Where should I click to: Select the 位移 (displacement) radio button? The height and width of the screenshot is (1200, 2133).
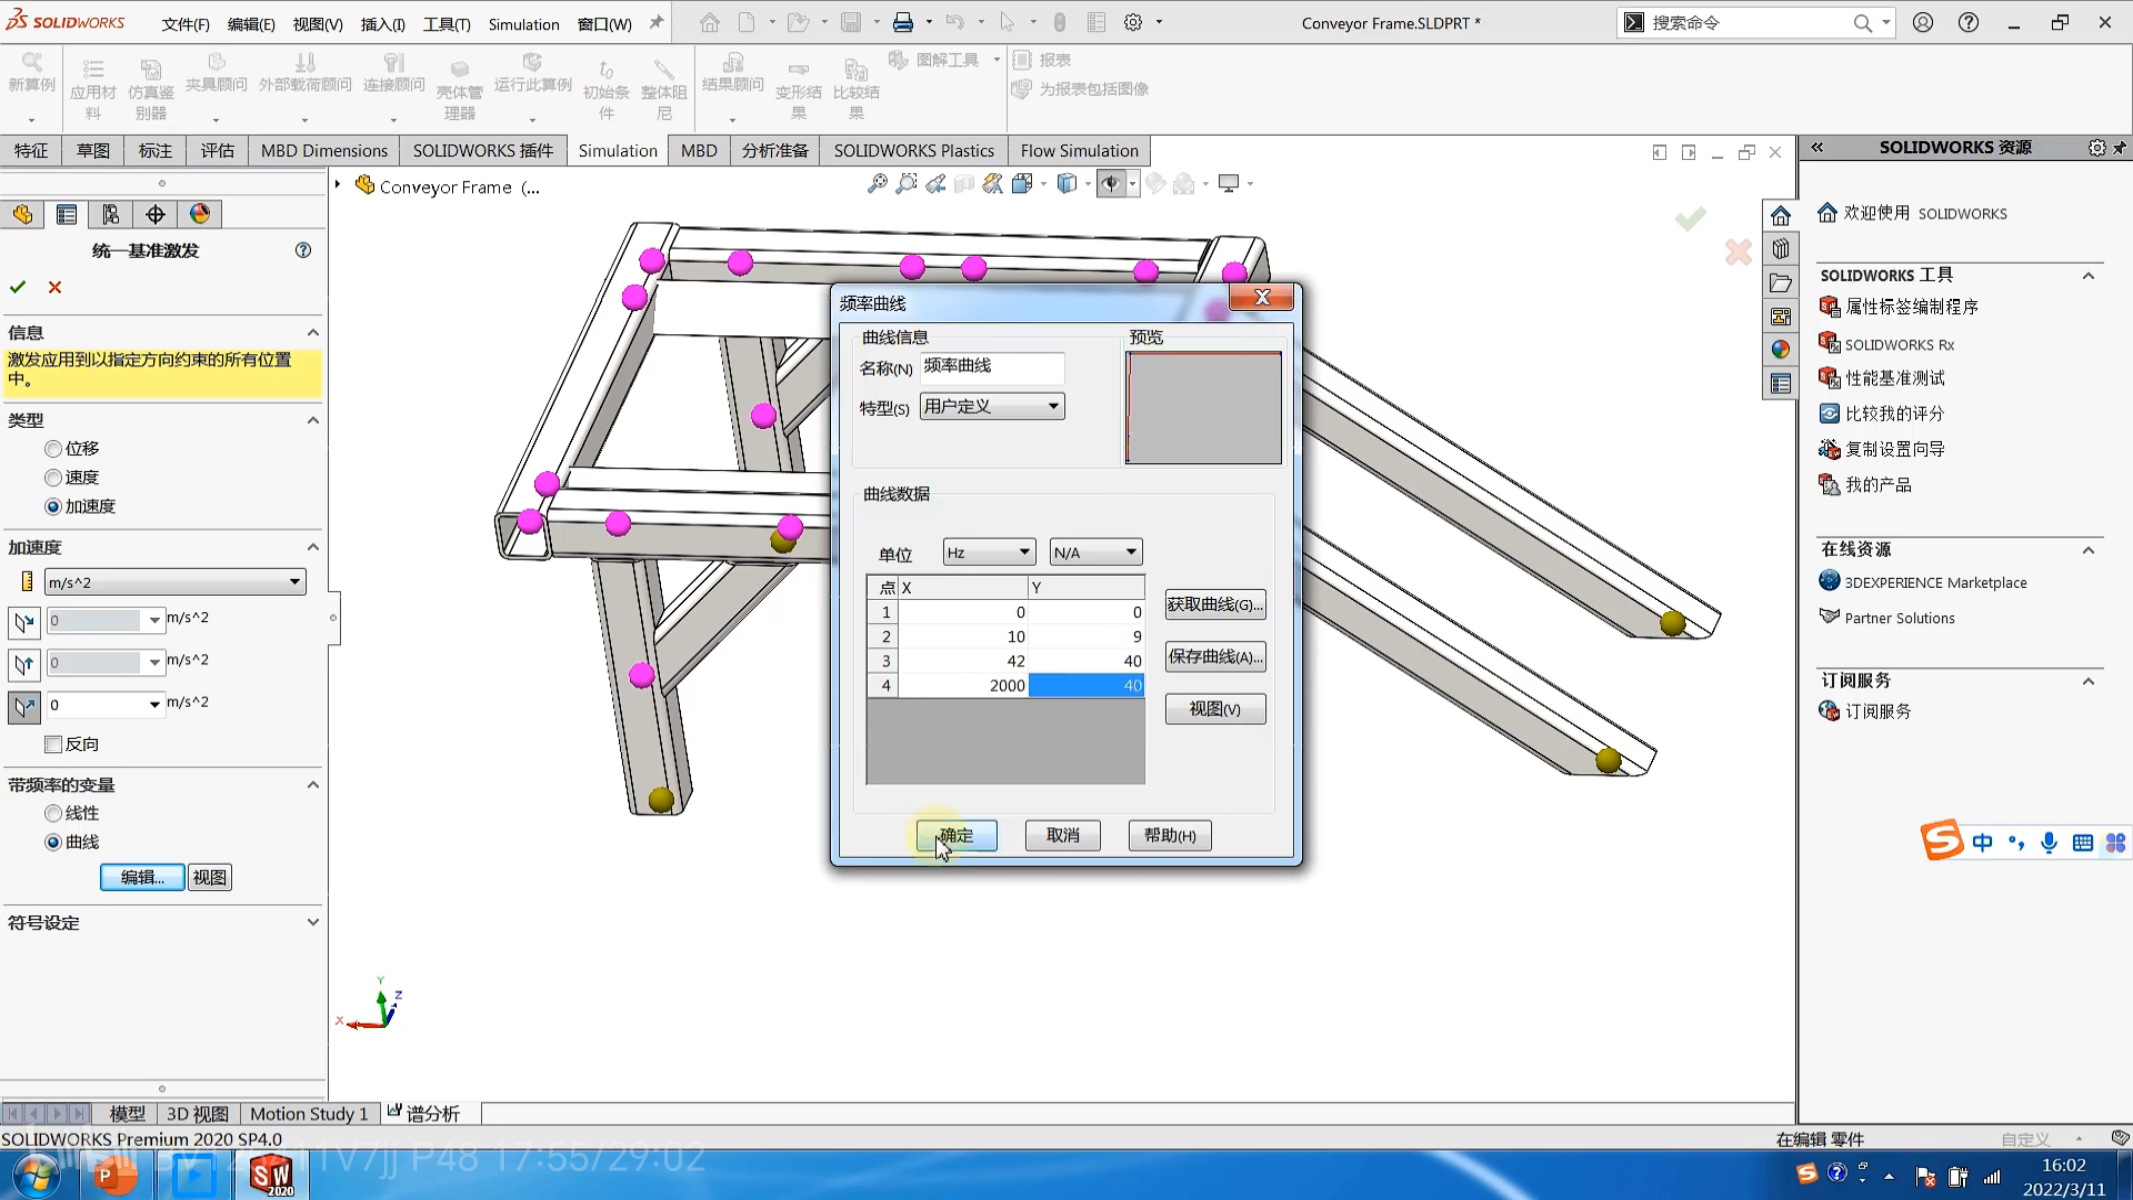click(54, 449)
